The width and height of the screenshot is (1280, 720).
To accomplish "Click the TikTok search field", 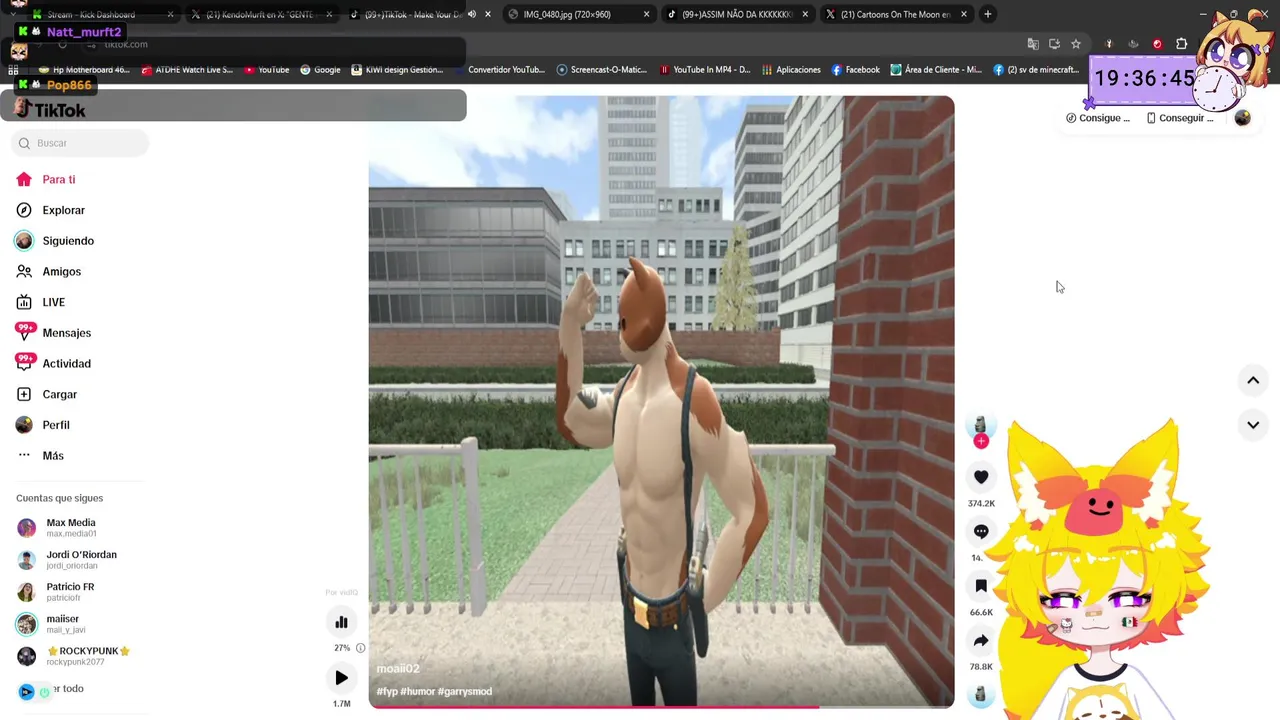I will 80,143.
